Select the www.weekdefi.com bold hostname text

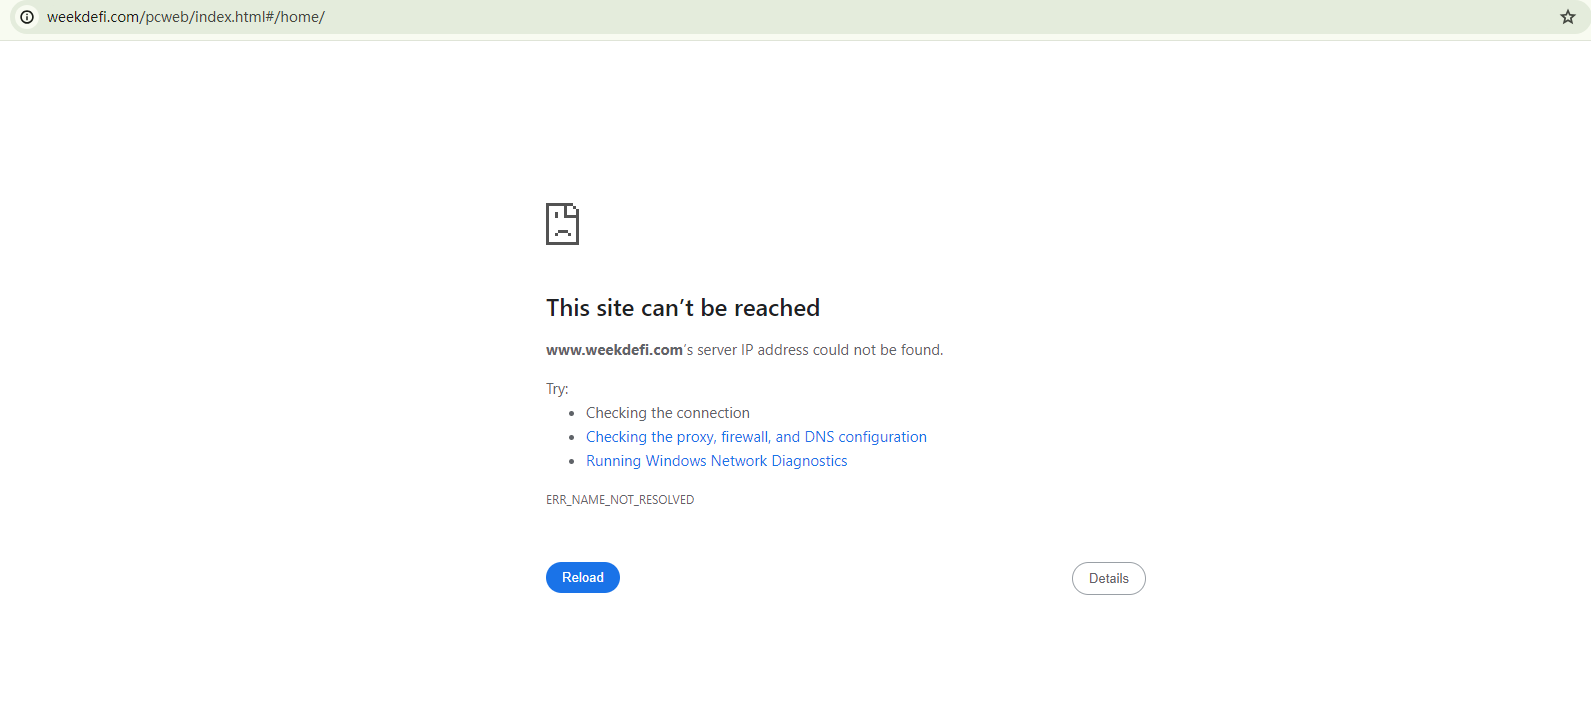(x=614, y=350)
